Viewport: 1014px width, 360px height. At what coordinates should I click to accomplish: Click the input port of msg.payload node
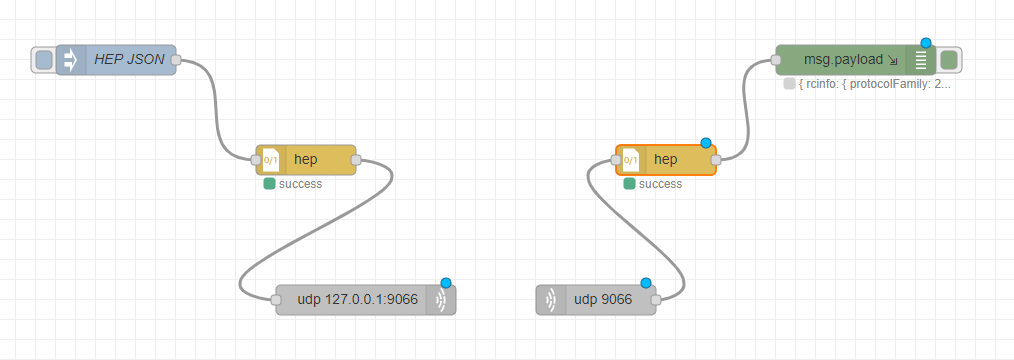point(775,60)
